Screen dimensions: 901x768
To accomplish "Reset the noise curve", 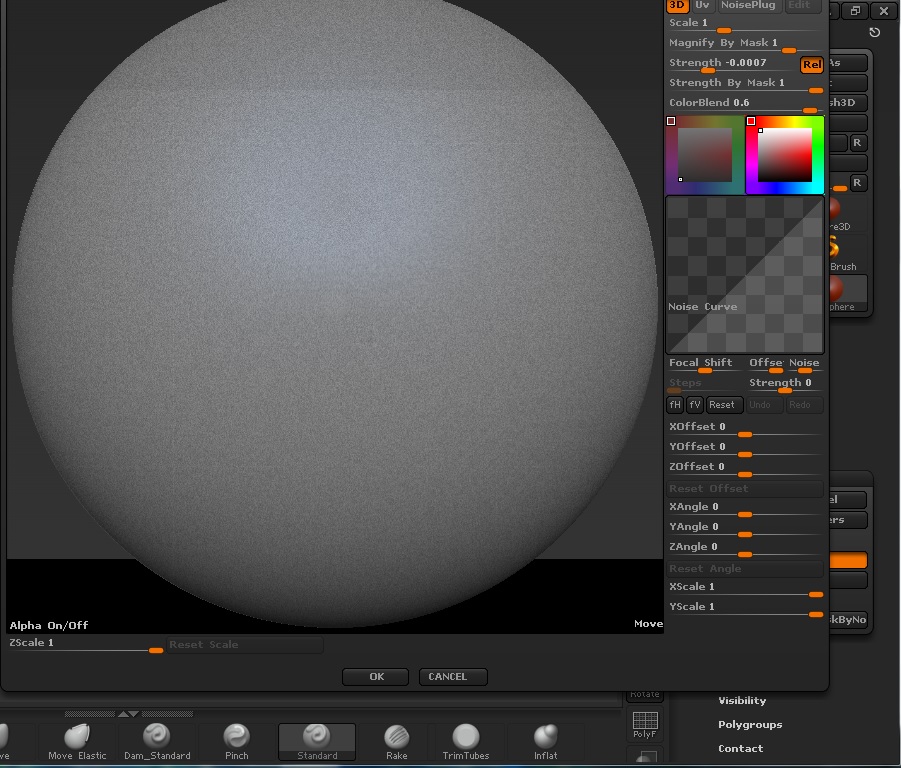I will (724, 404).
